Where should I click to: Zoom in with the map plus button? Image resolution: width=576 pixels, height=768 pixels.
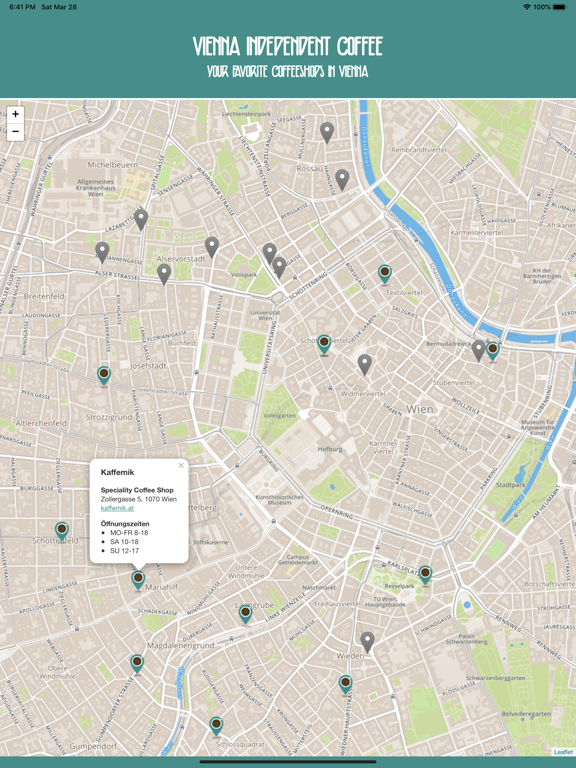pos(15,114)
